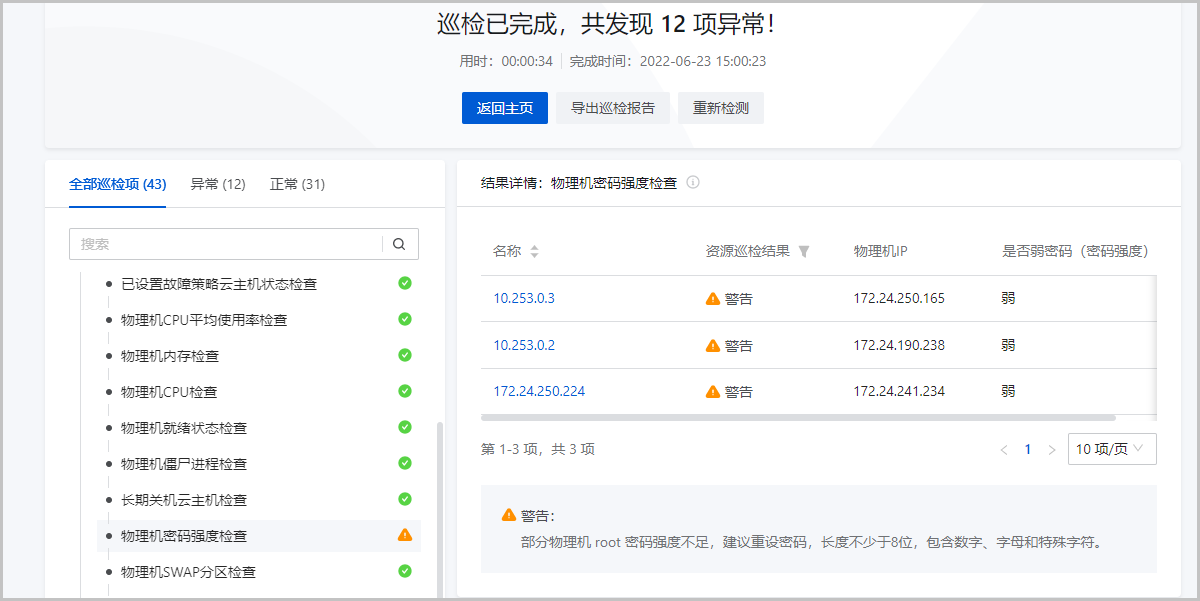Image resolution: width=1200 pixels, height=601 pixels.
Task: Go to previous page arrow in pagination
Action: pyautogui.click(x=1004, y=450)
